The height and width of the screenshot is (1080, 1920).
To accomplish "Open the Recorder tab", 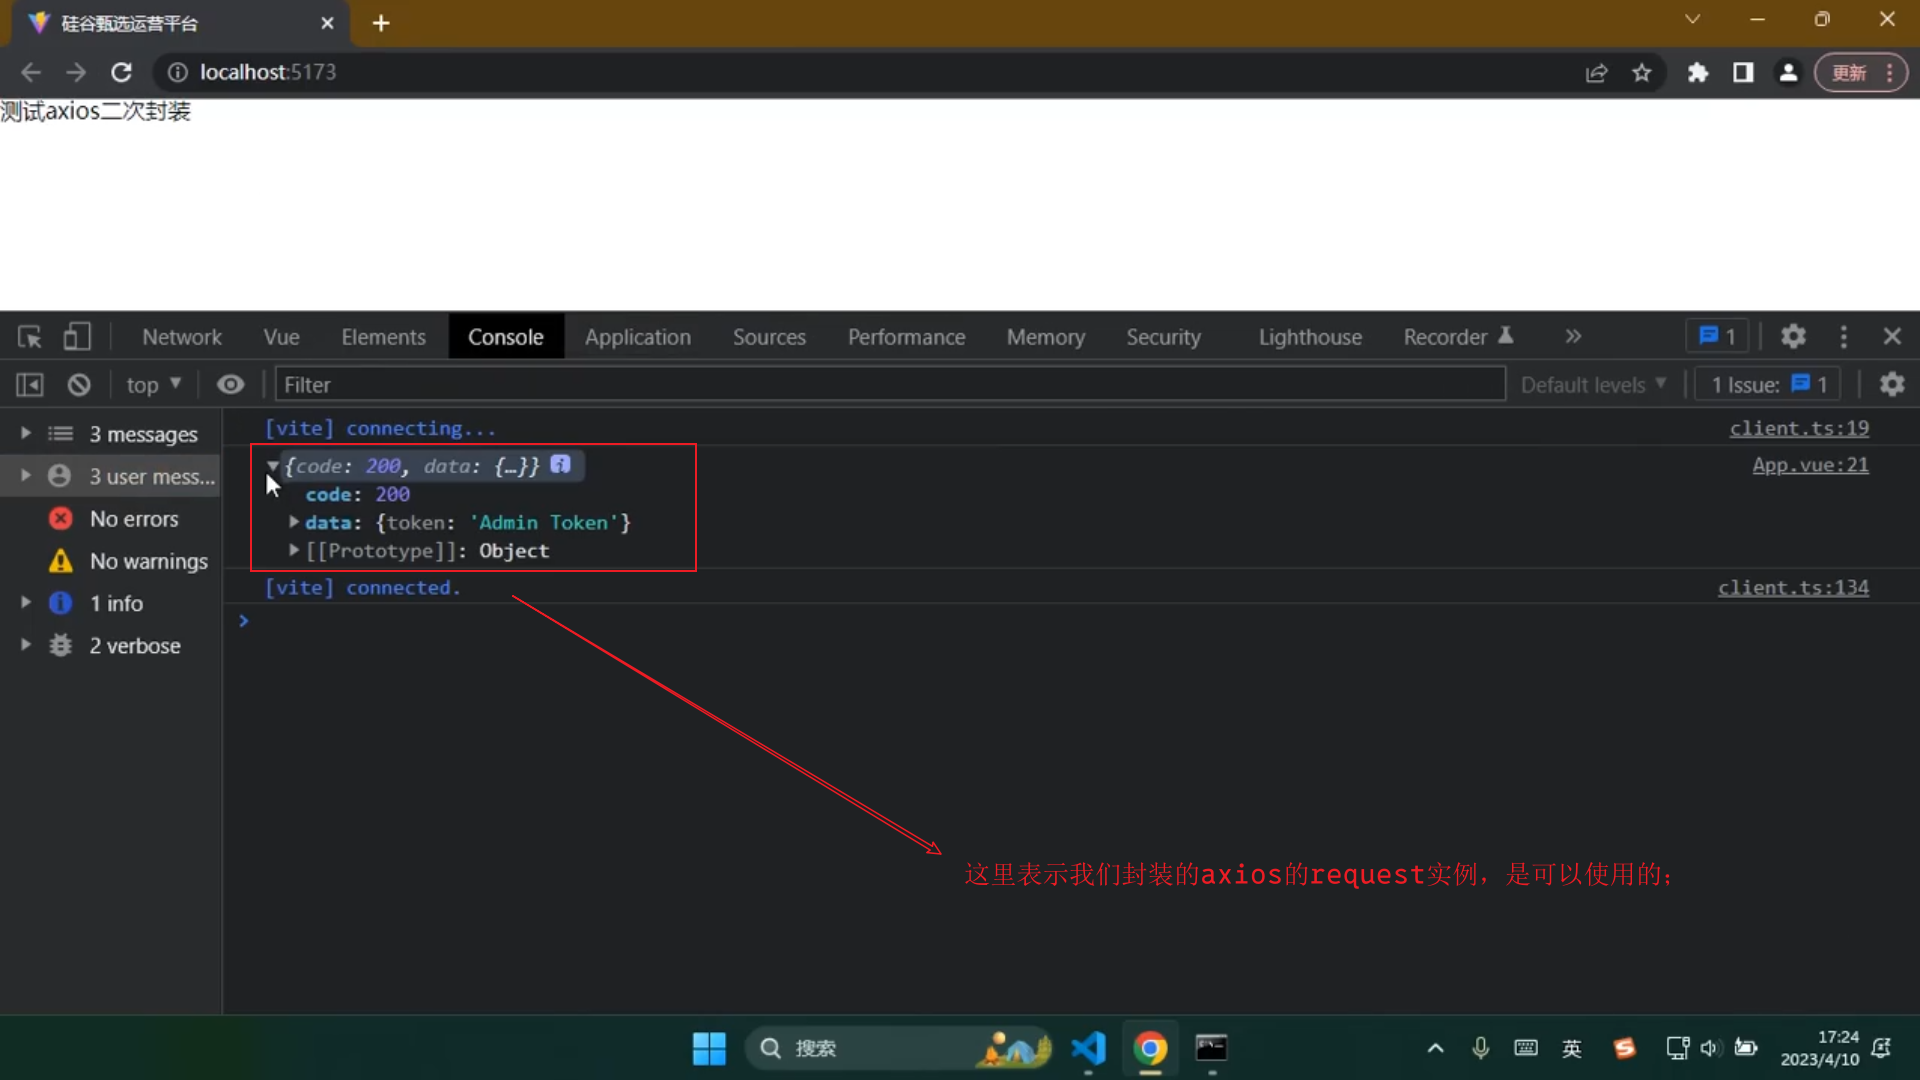I will [x=1457, y=337].
